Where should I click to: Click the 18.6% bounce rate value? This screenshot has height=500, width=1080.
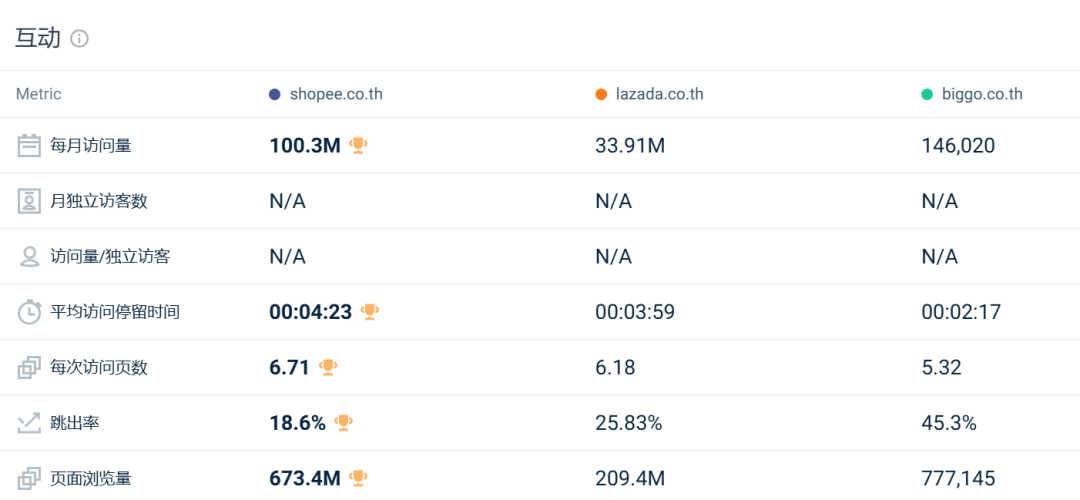pyautogui.click(x=298, y=423)
